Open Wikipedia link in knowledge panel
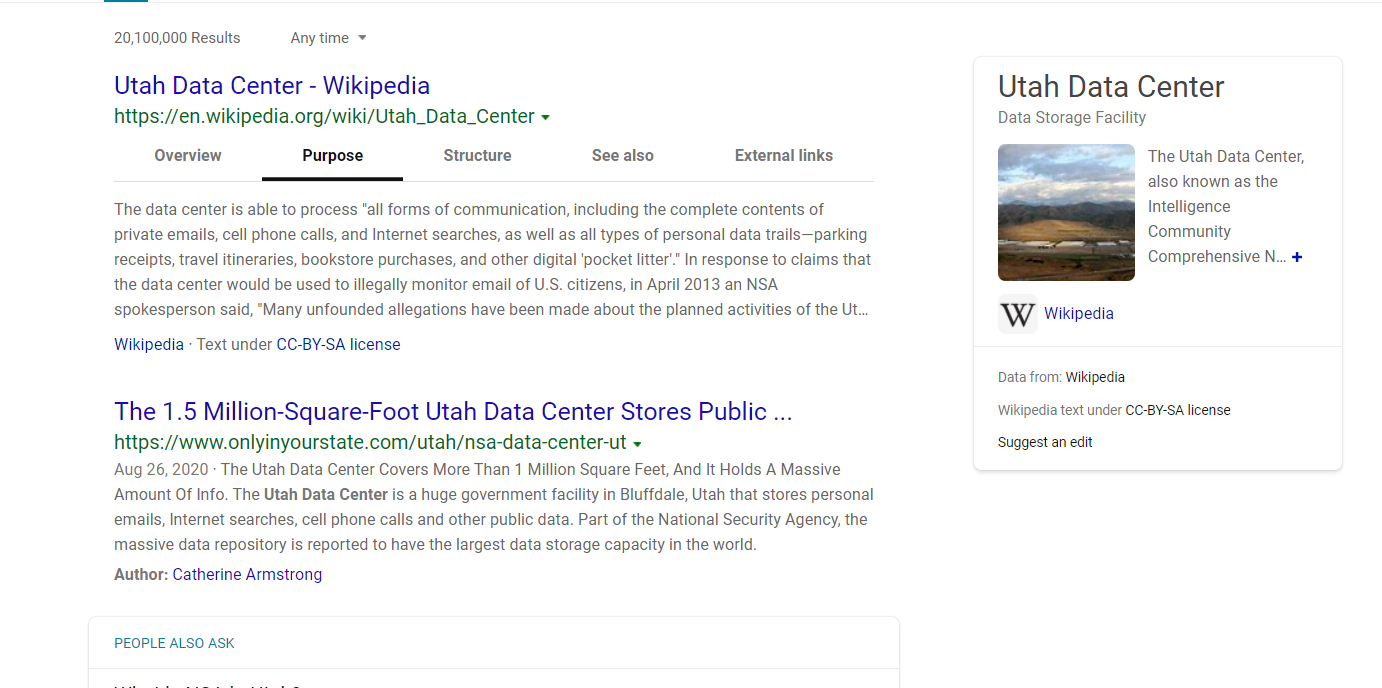The width and height of the screenshot is (1382, 688). click(1078, 314)
